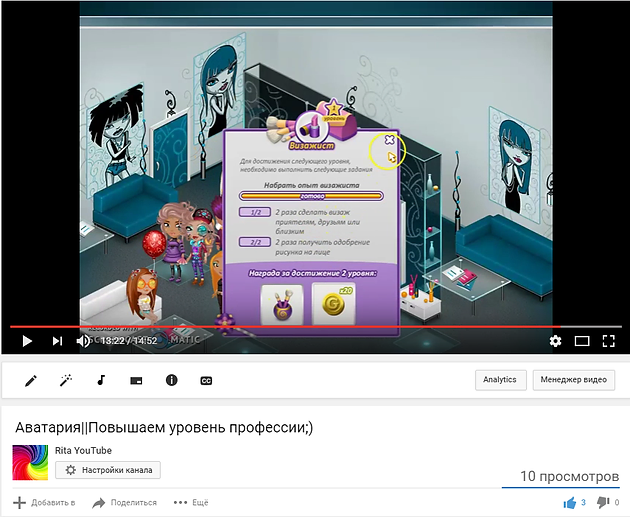Open the Analytics button
The height and width of the screenshot is (517, 630).
point(500,380)
